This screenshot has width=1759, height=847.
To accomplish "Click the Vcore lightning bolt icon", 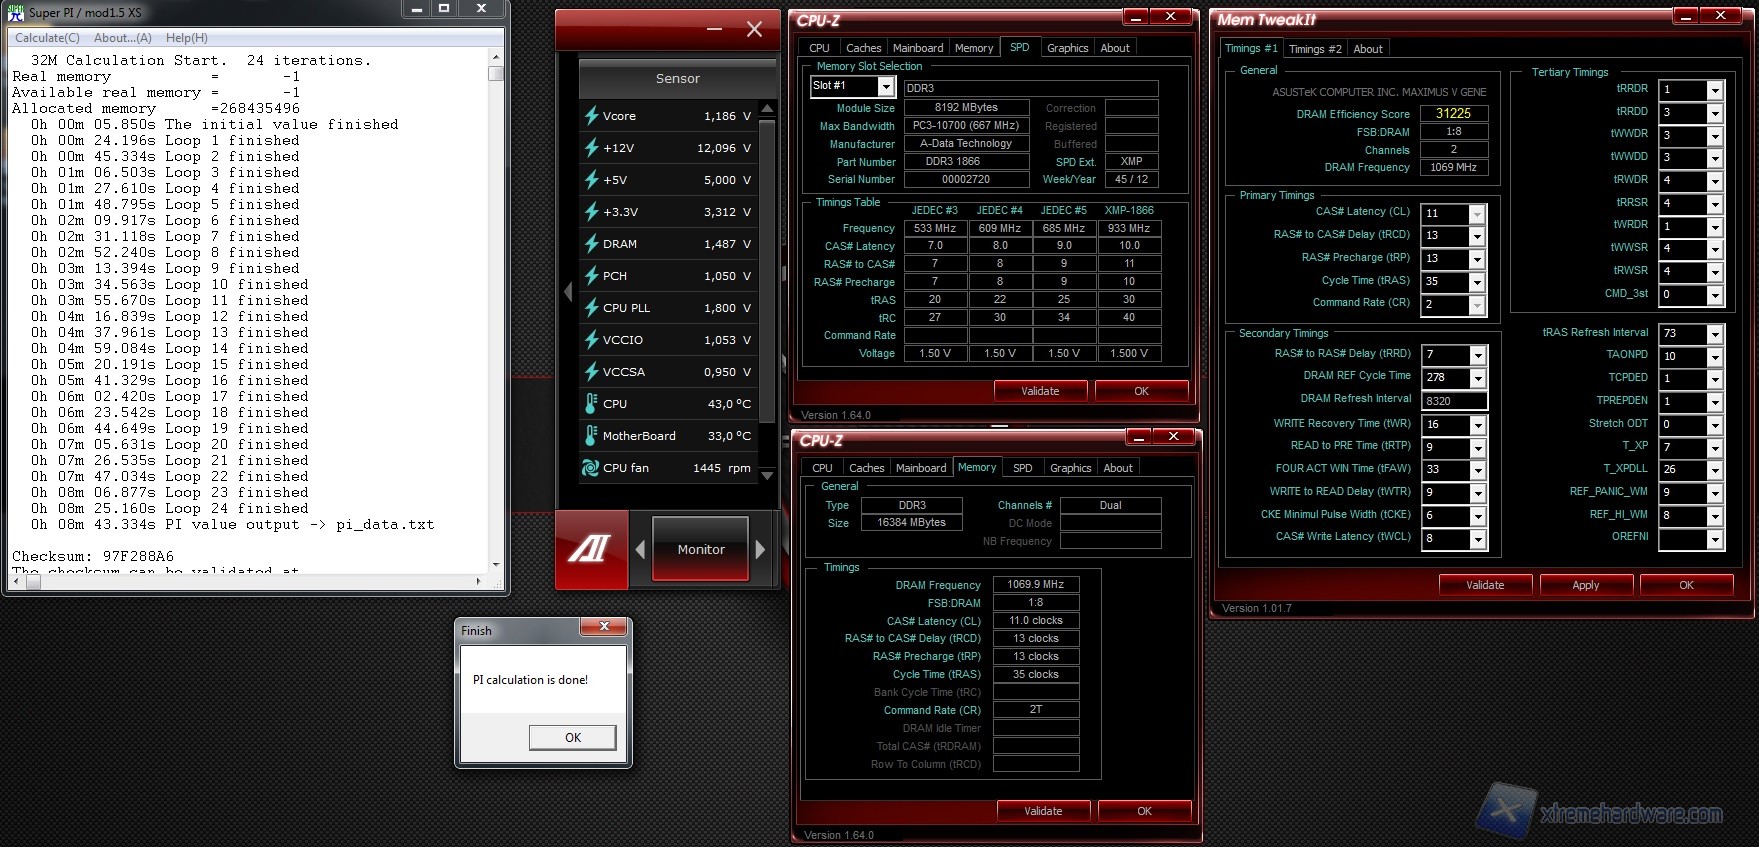I will coord(591,116).
